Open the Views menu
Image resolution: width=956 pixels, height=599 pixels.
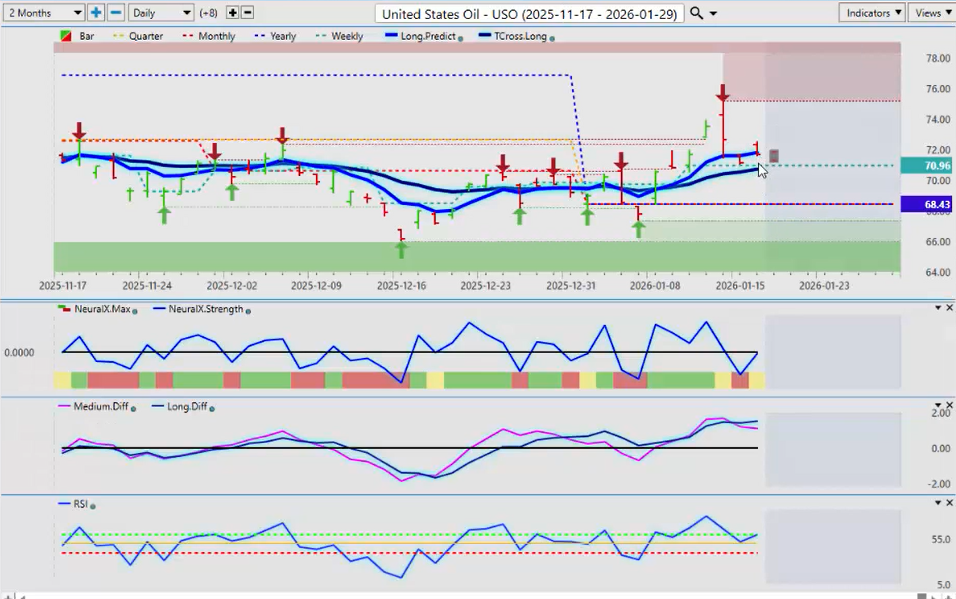[931, 13]
